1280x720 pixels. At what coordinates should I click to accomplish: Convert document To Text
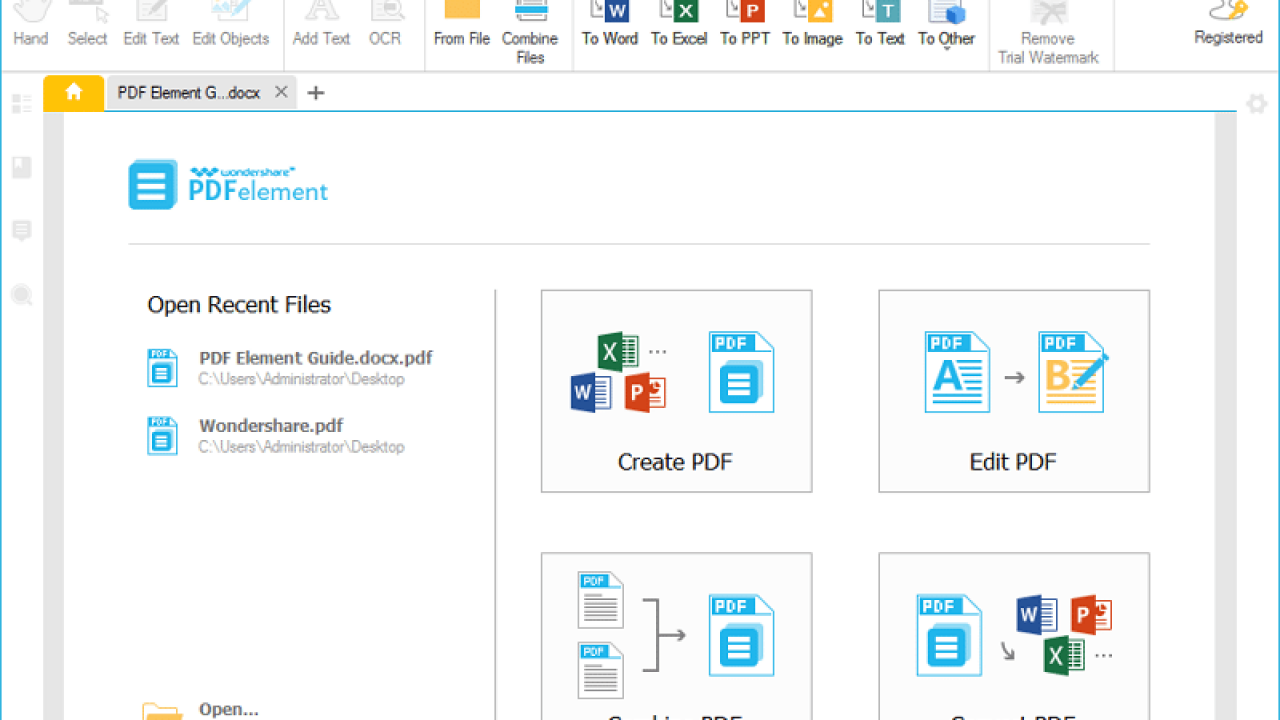tap(880, 25)
